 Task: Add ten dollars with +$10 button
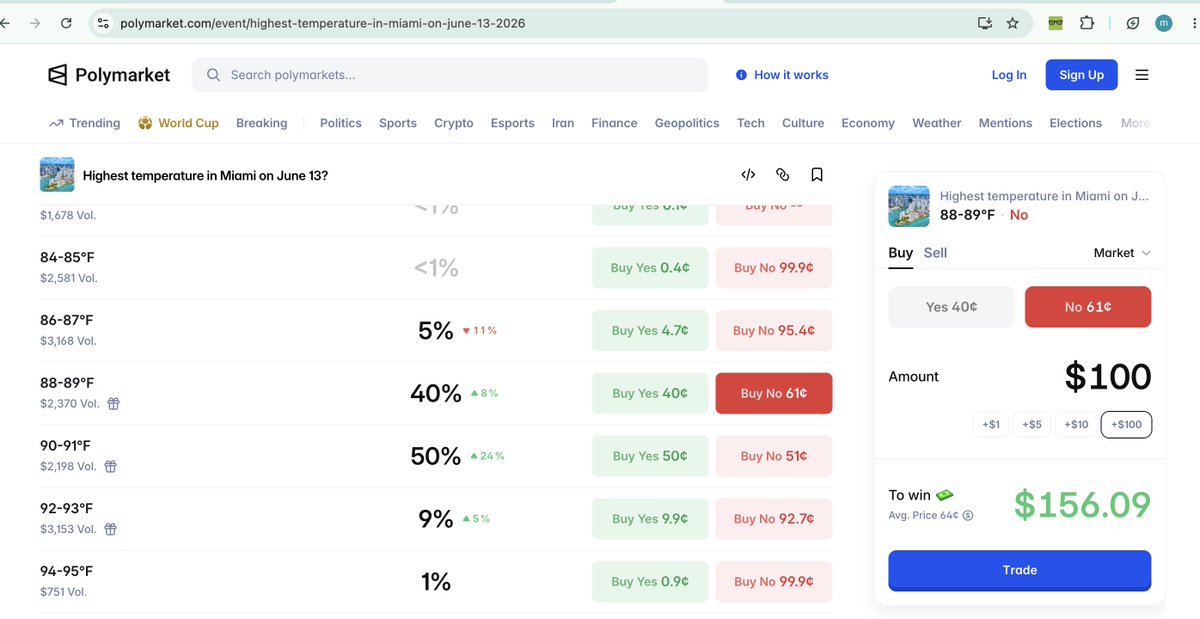(x=1076, y=425)
